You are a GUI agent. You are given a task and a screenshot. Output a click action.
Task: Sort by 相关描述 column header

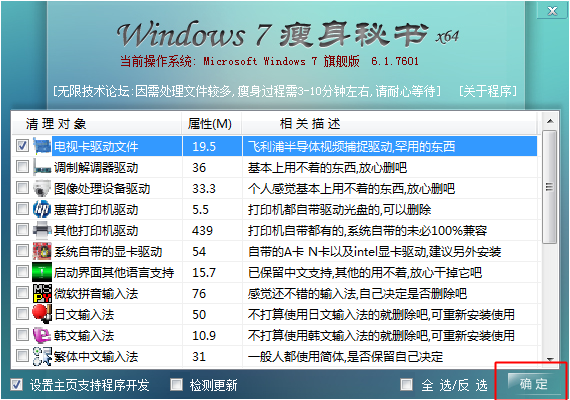click(389, 124)
